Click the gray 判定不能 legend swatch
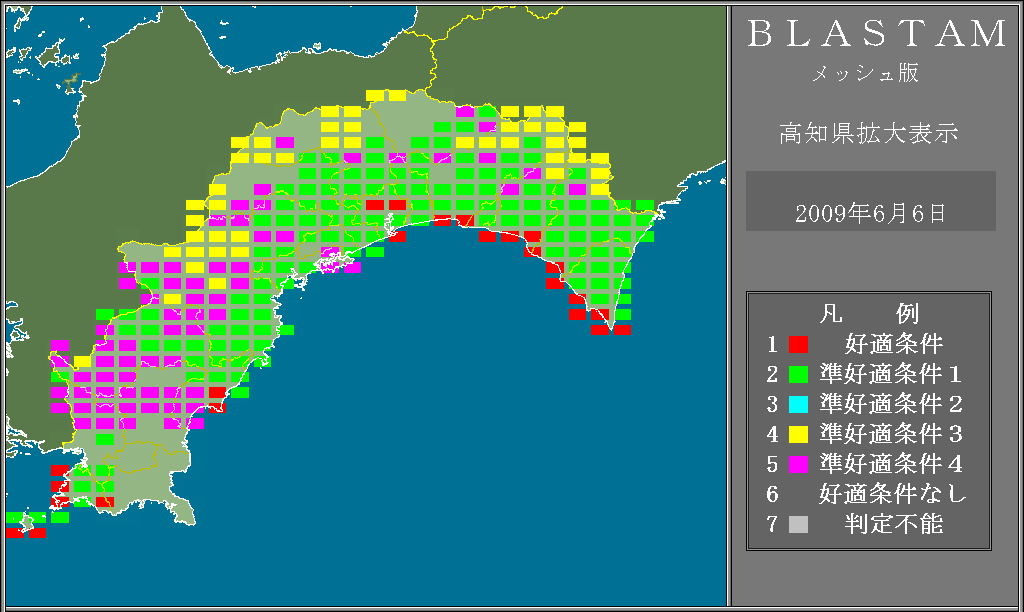Screen dimensions: 1024x612 798,524
